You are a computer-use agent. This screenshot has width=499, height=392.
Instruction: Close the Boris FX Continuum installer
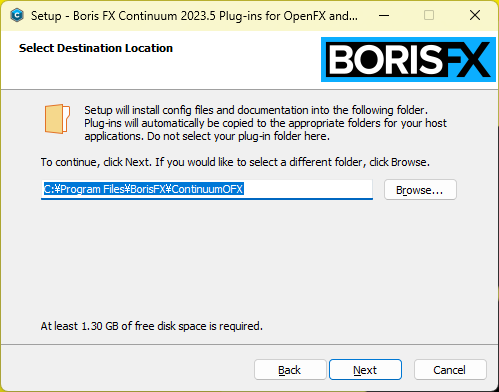tap(475, 15)
